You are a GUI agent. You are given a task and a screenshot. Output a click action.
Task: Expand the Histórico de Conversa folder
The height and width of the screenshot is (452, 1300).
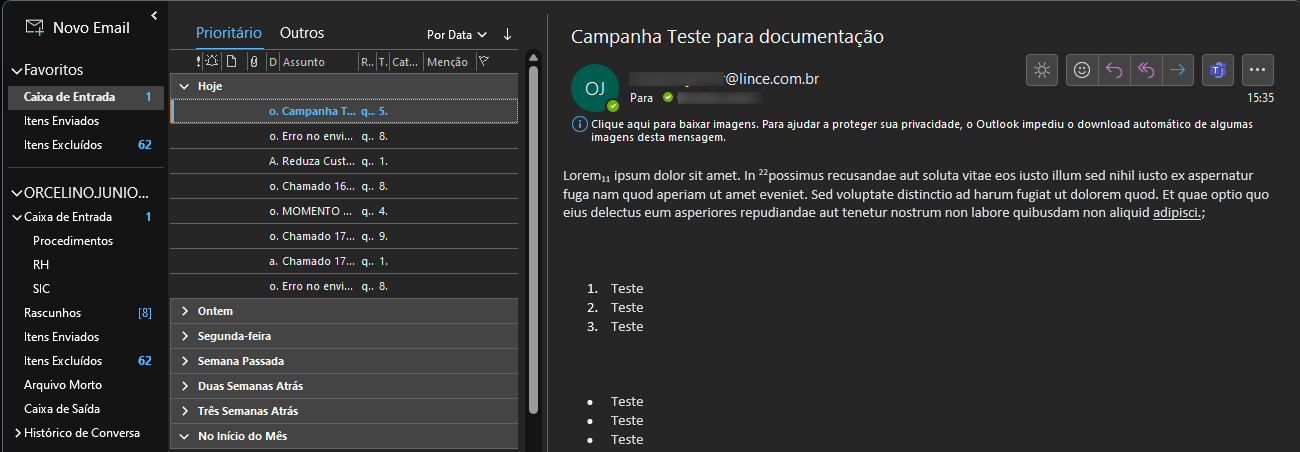(x=18, y=433)
